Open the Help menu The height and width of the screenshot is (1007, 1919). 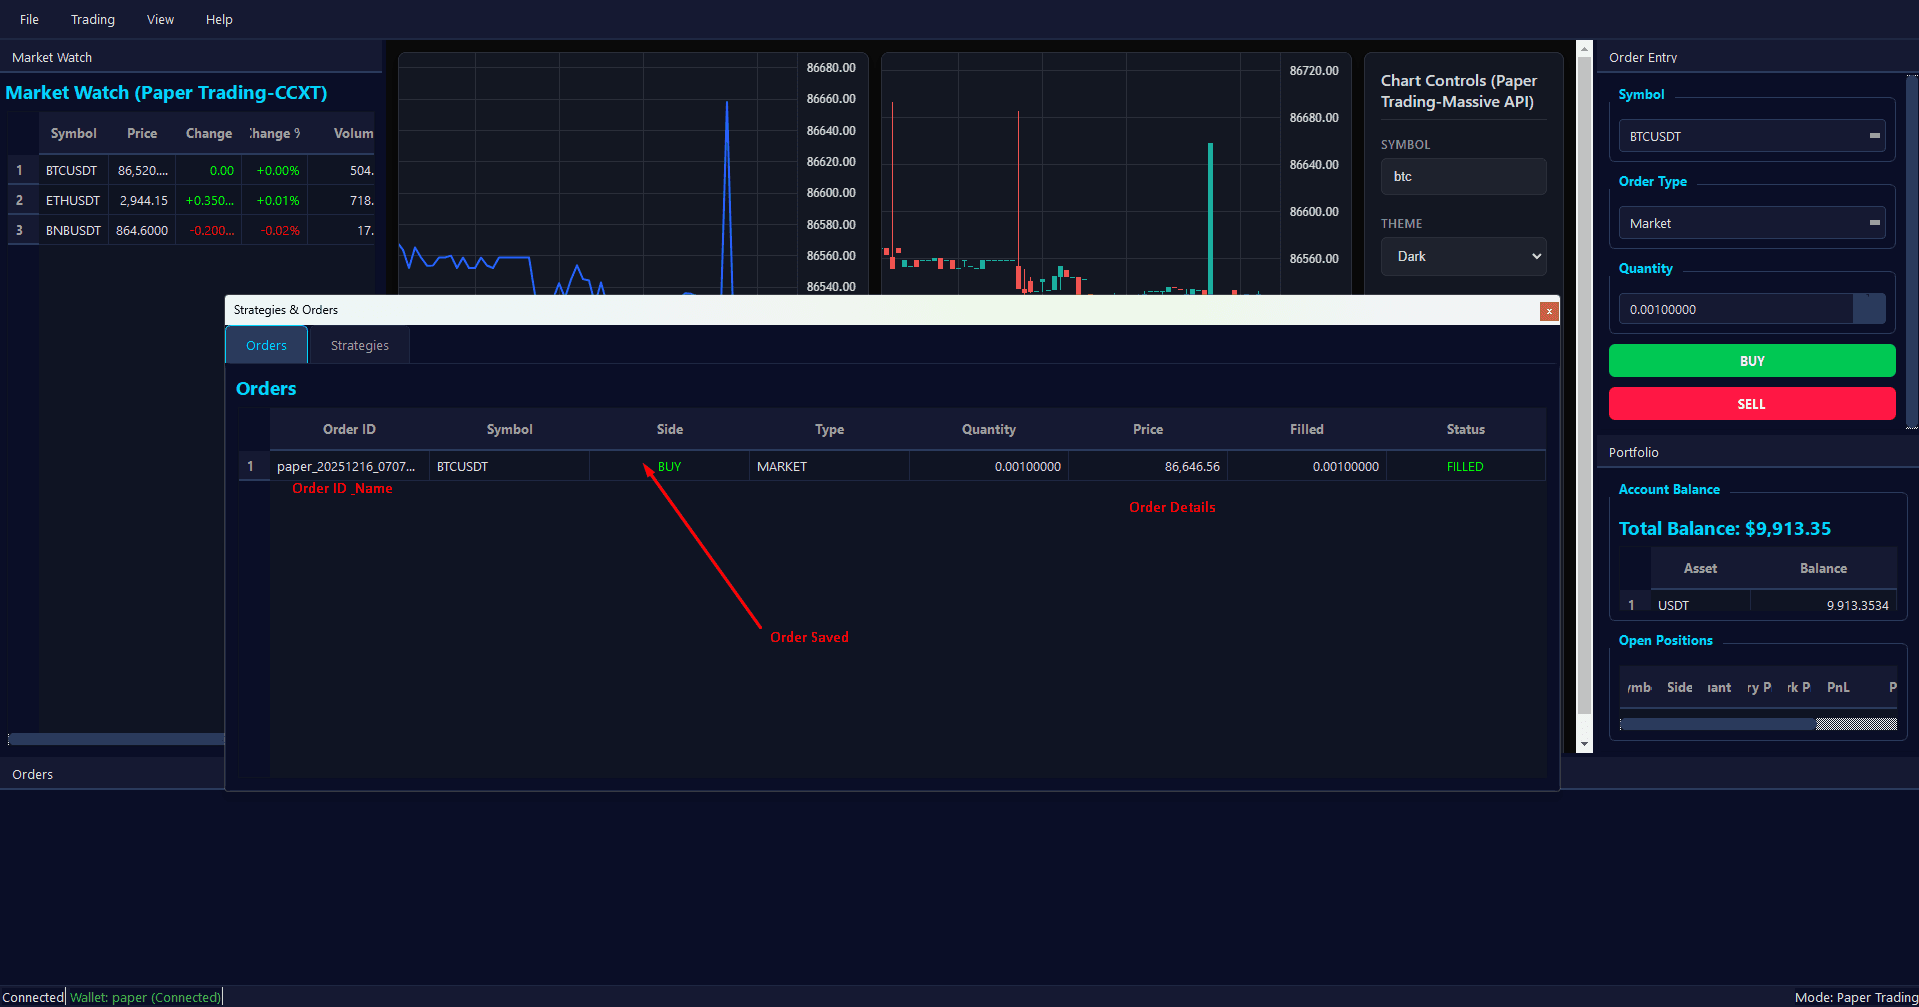click(219, 19)
